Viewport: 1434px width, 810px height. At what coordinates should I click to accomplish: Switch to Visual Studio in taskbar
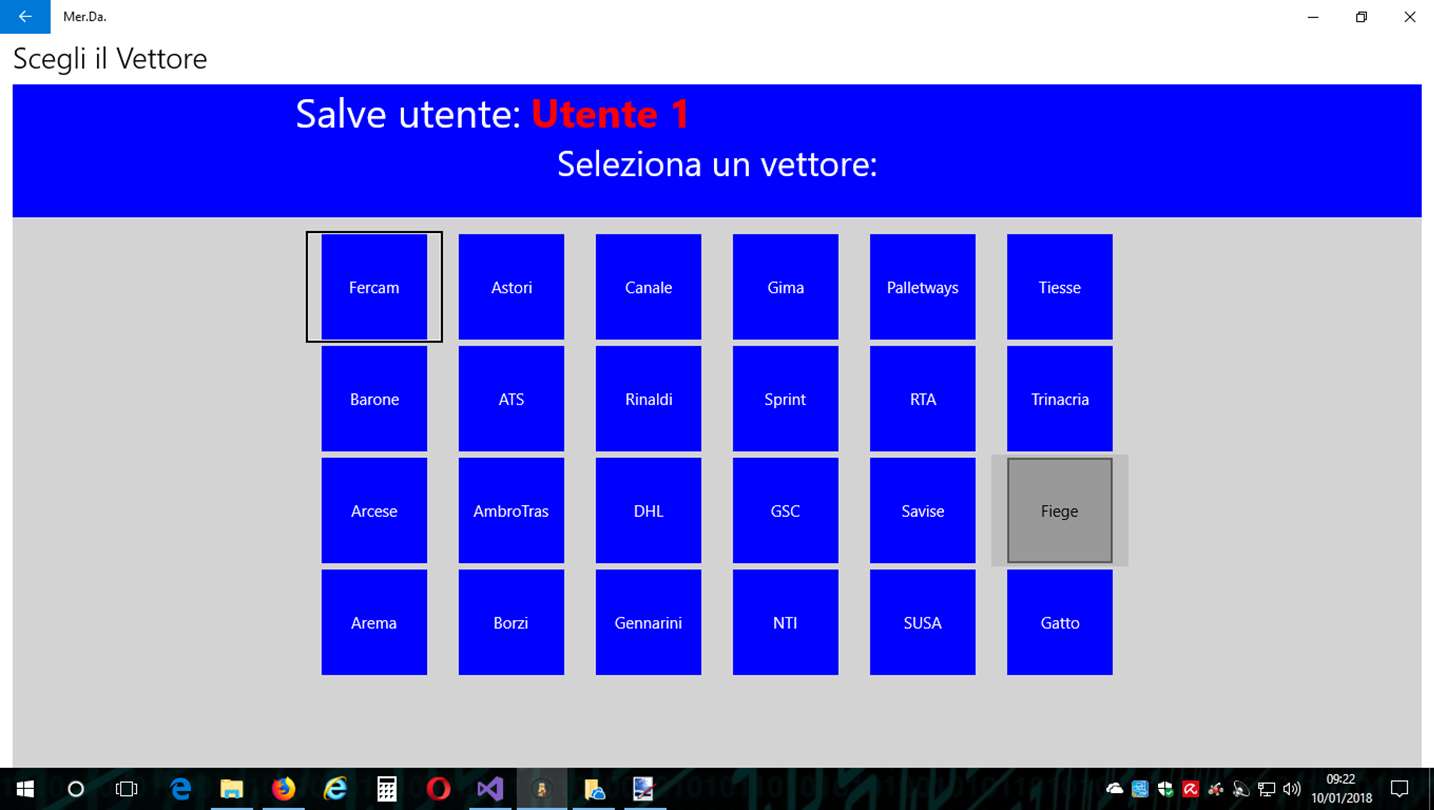click(x=490, y=789)
